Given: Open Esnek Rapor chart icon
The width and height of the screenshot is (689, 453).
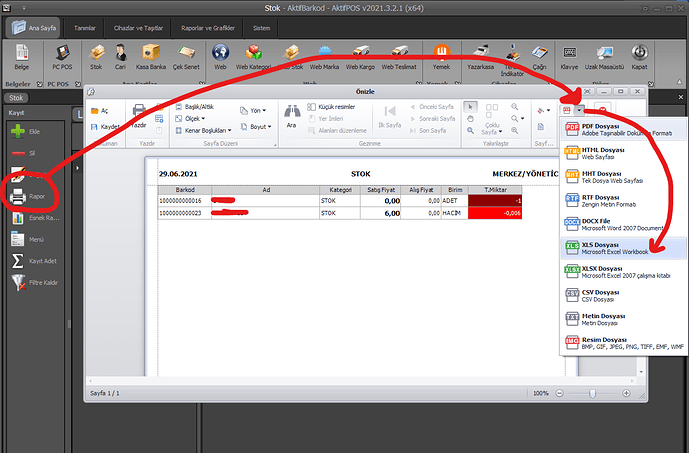Looking at the screenshot, I should (x=18, y=218).
